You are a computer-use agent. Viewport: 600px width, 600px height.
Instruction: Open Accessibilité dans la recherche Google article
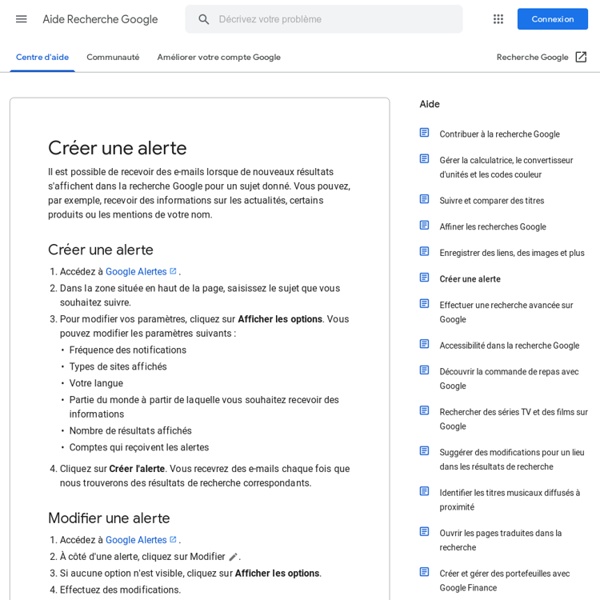tap(509, 346)
